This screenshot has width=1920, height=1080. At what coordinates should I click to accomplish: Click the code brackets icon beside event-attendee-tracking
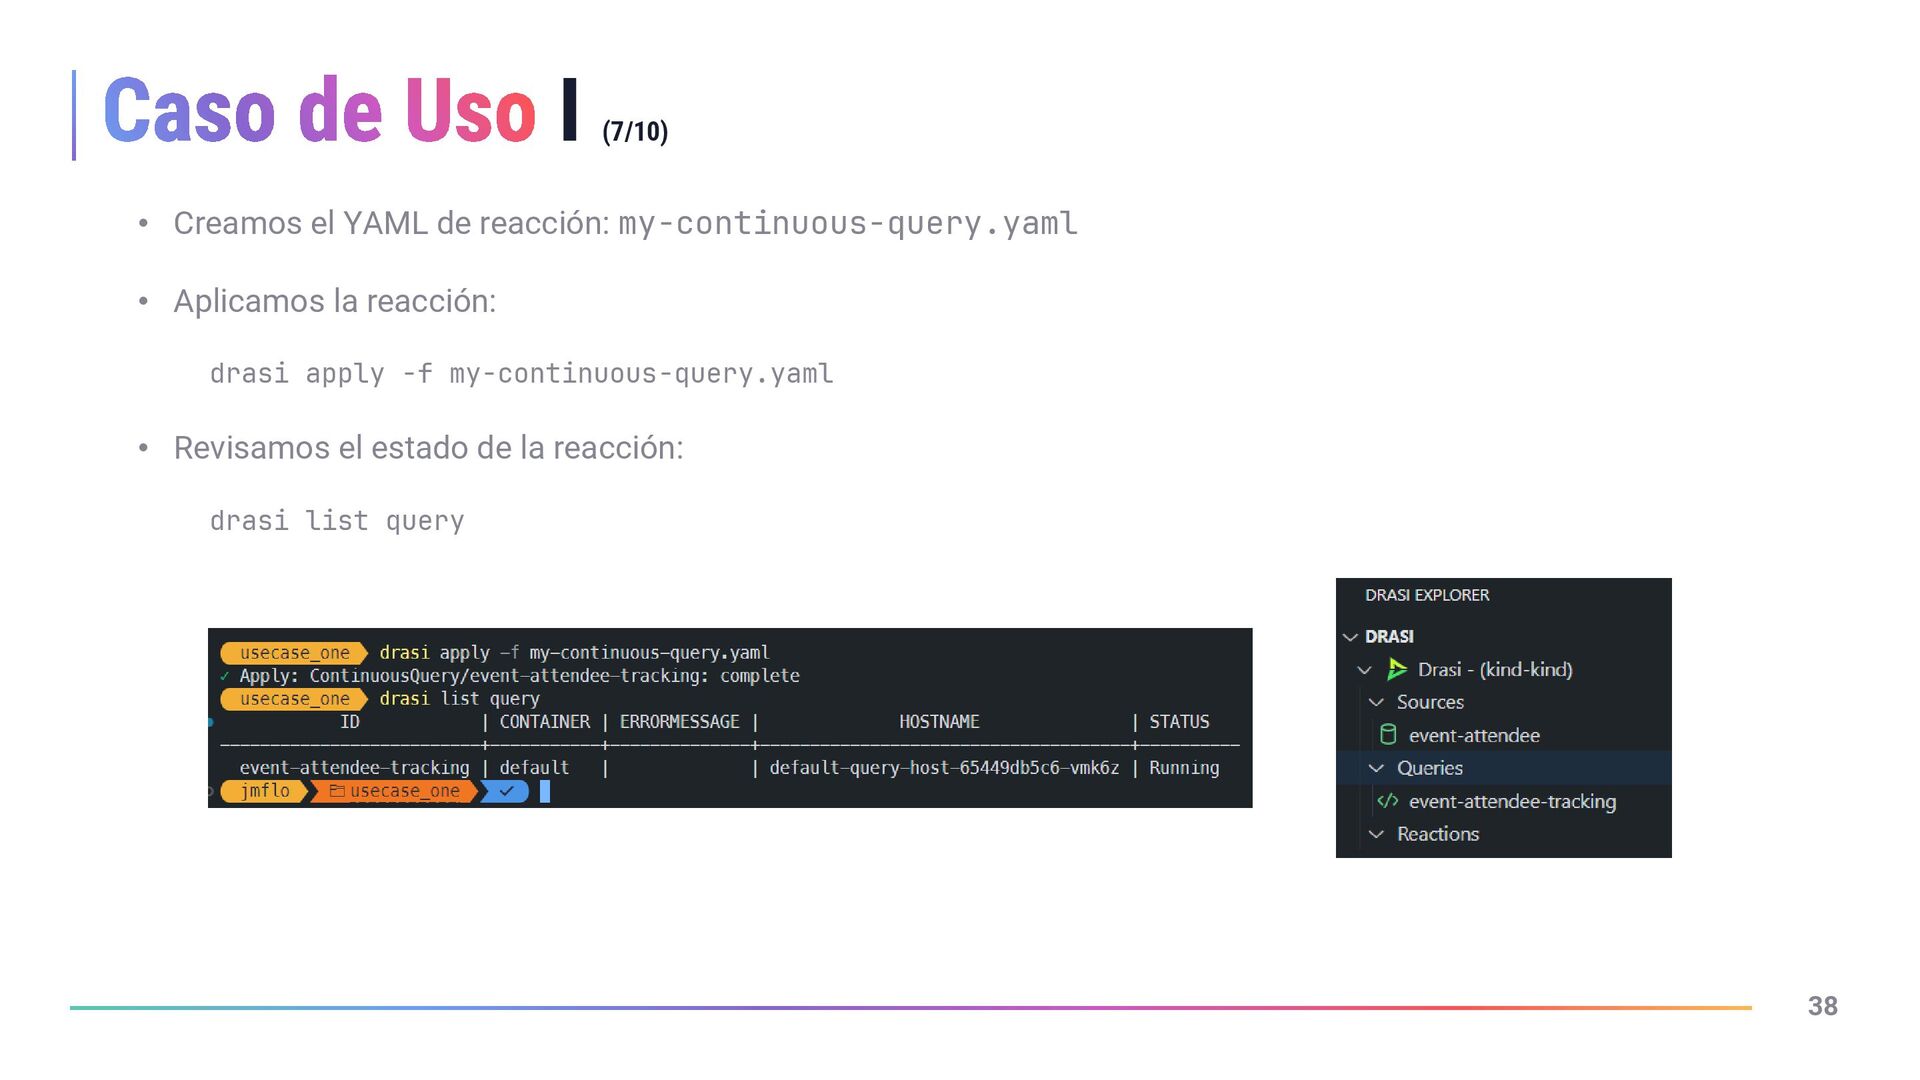[x=1388, y=801]
